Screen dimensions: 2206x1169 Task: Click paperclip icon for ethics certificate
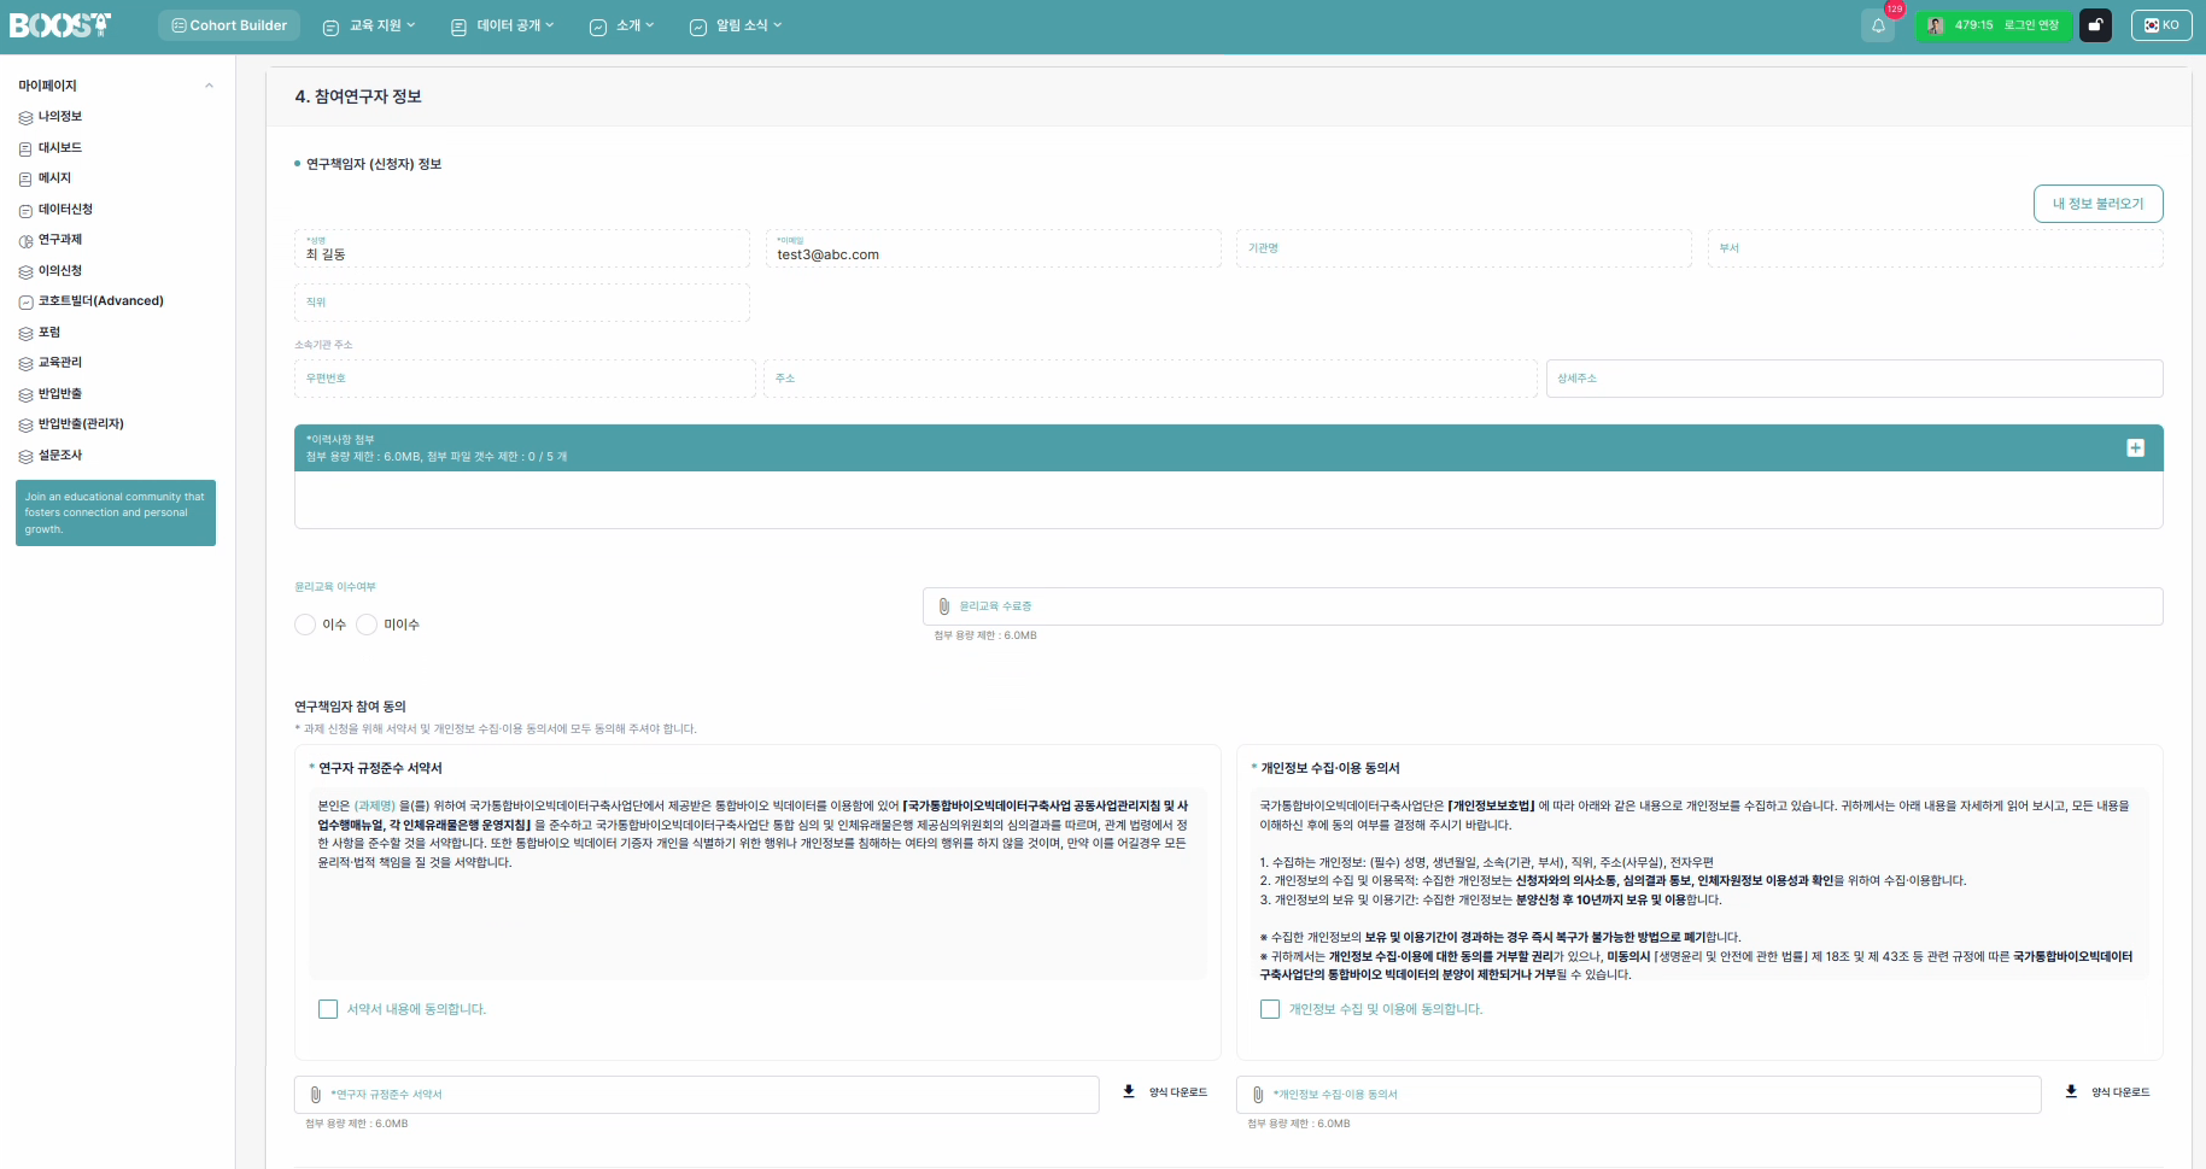[x=943, y=606]
